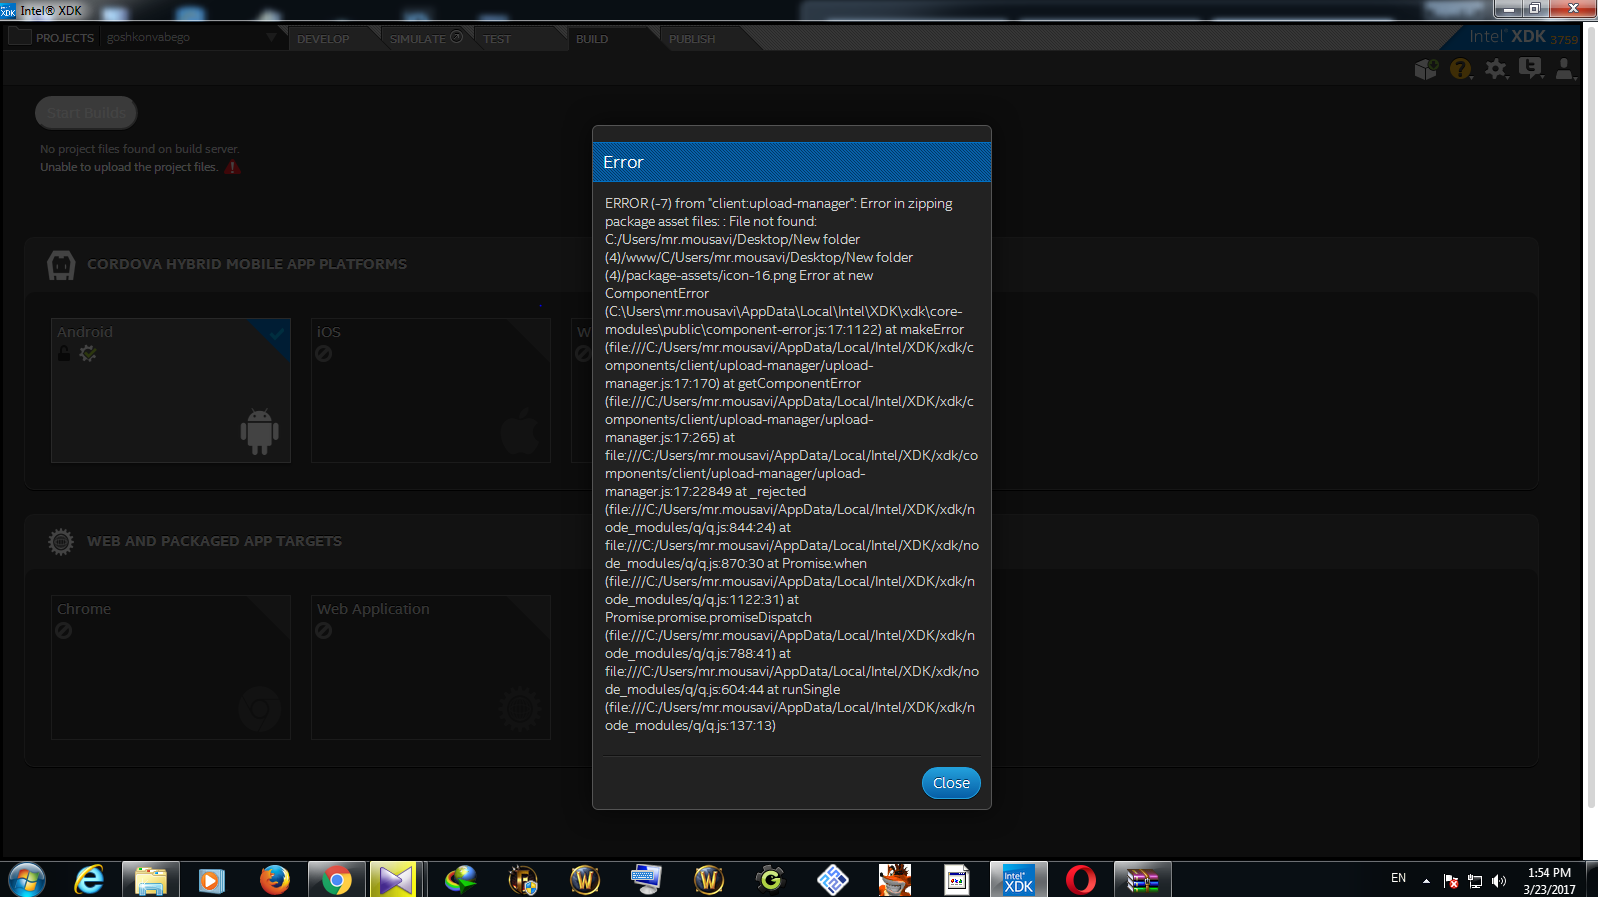Switch to the PUBLISH tab
The height and width of the screenshot is (897, 1598).
point(692,39)
